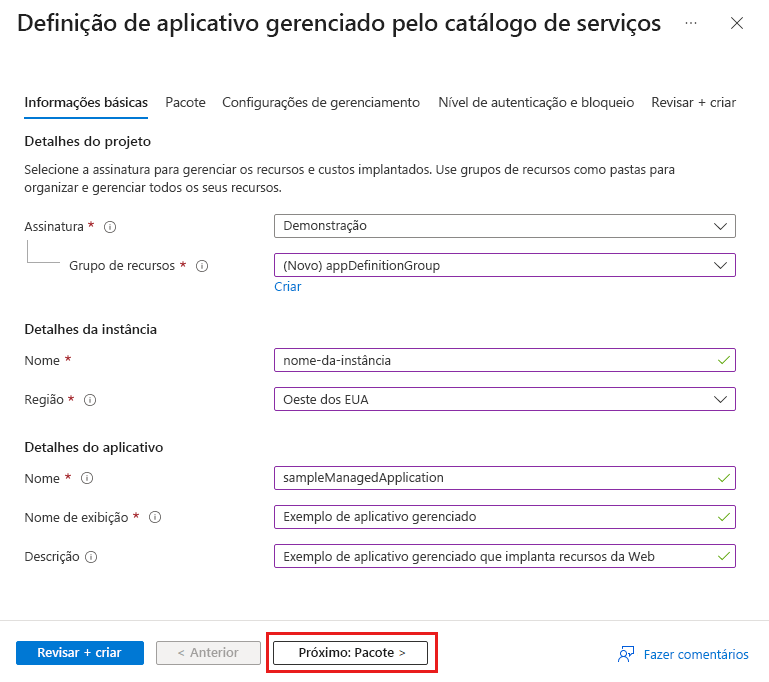Close the definition panel with X
Image resolution: width=769 pixels, height=682 pixels.
(x=737, y=23)
